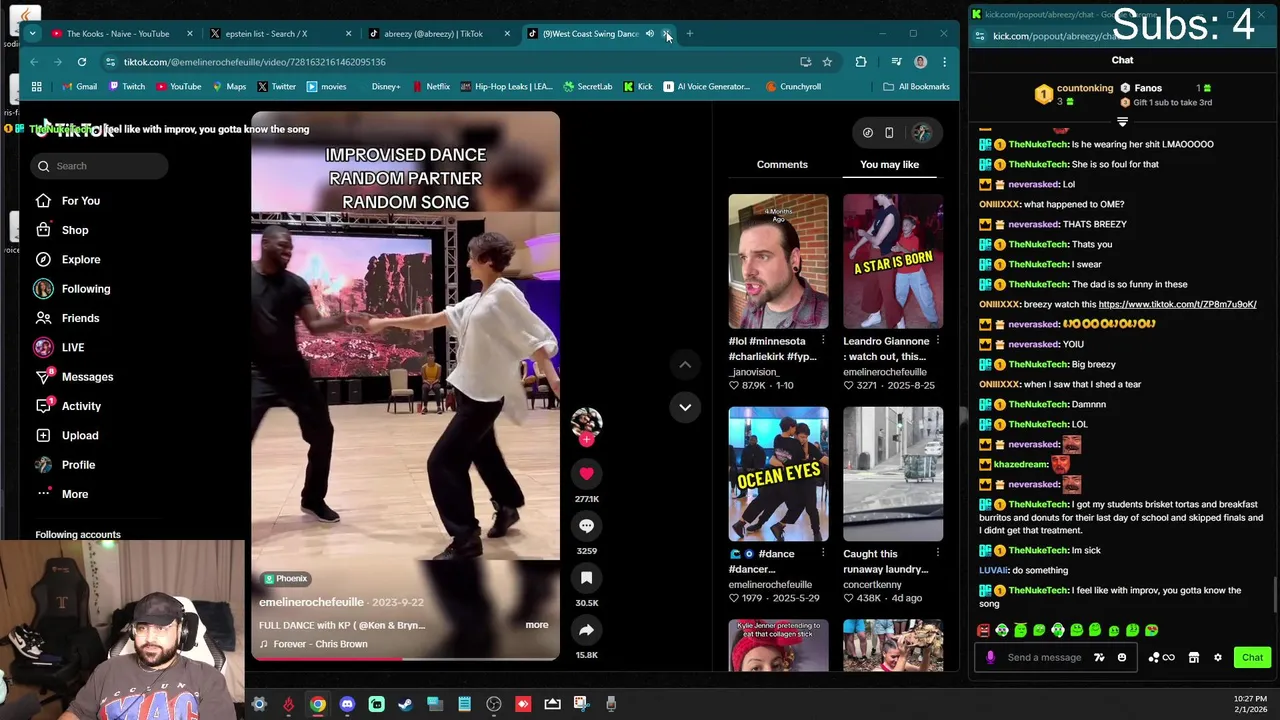
Task: Open Chrome apps grid icon in bookmarks bar
Action: 36,87
